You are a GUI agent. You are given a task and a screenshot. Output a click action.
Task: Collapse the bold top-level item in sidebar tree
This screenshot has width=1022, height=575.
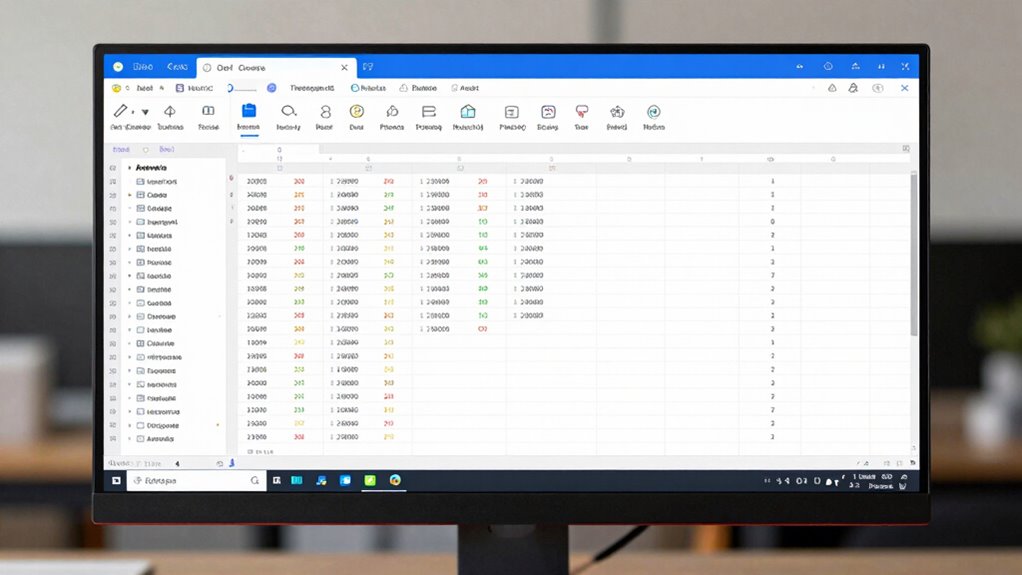130,168
